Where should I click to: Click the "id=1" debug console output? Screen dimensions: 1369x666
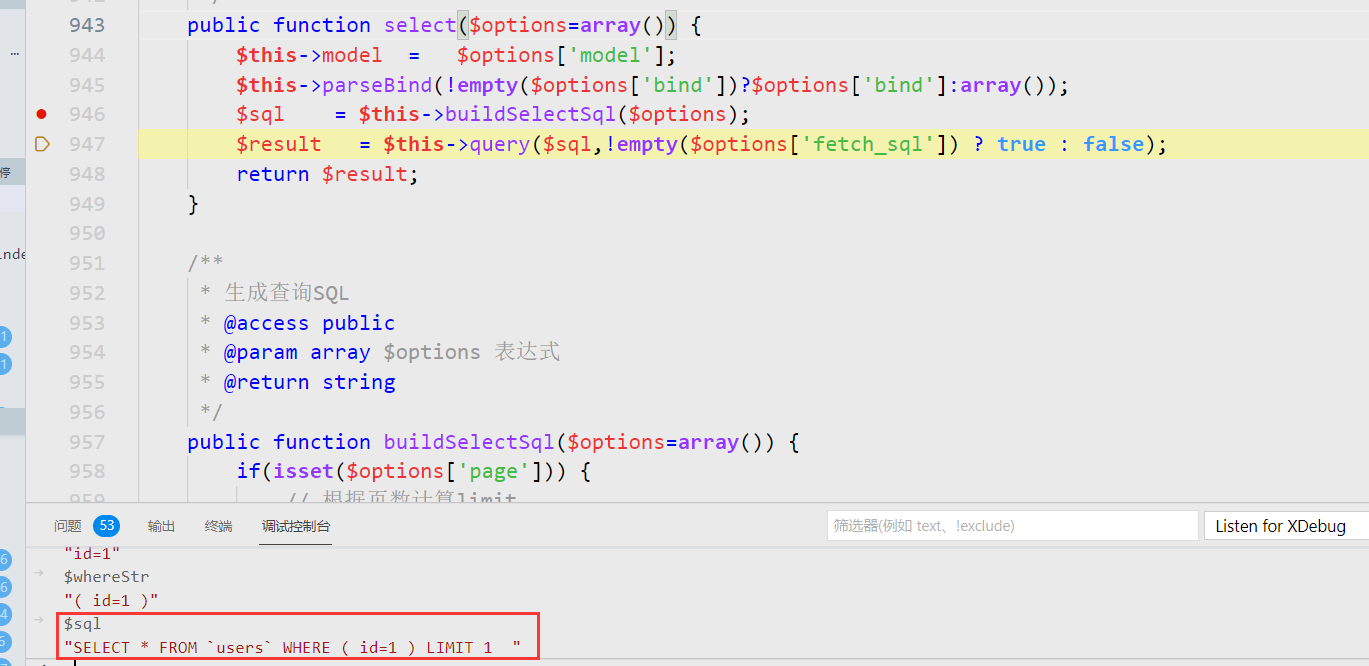(92, 552)
